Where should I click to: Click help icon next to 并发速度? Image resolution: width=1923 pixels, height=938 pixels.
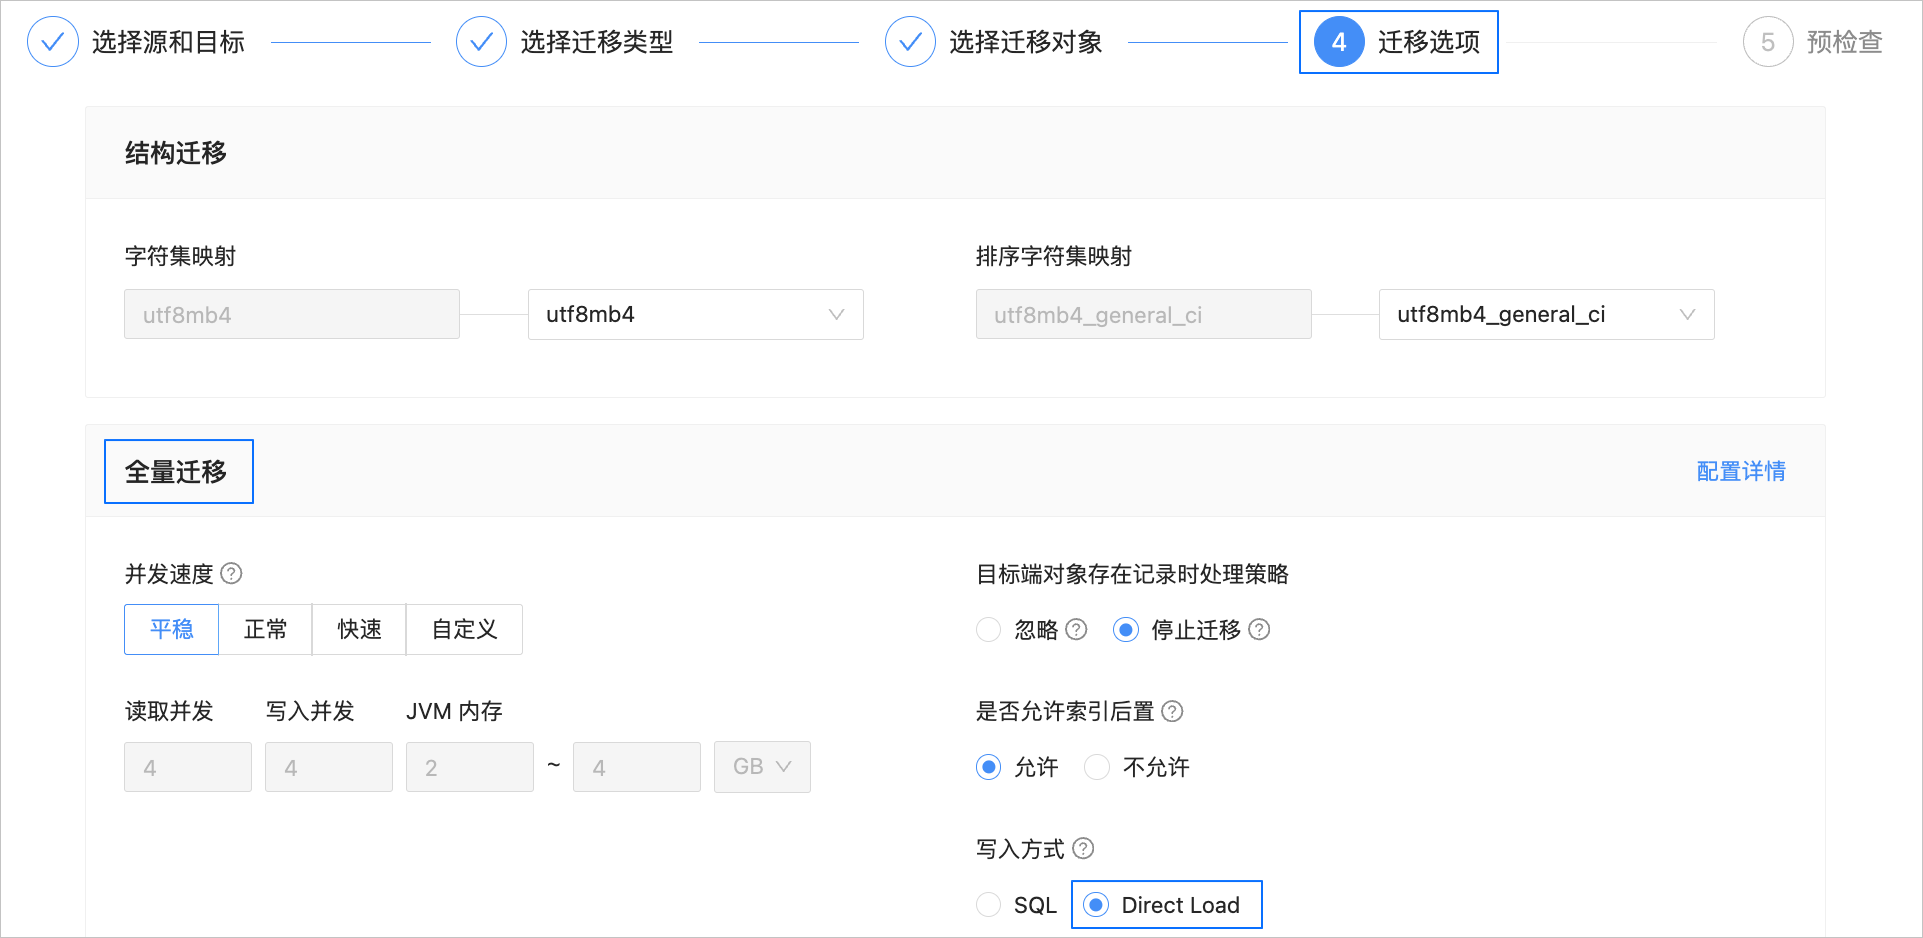[x=231, y=574]
